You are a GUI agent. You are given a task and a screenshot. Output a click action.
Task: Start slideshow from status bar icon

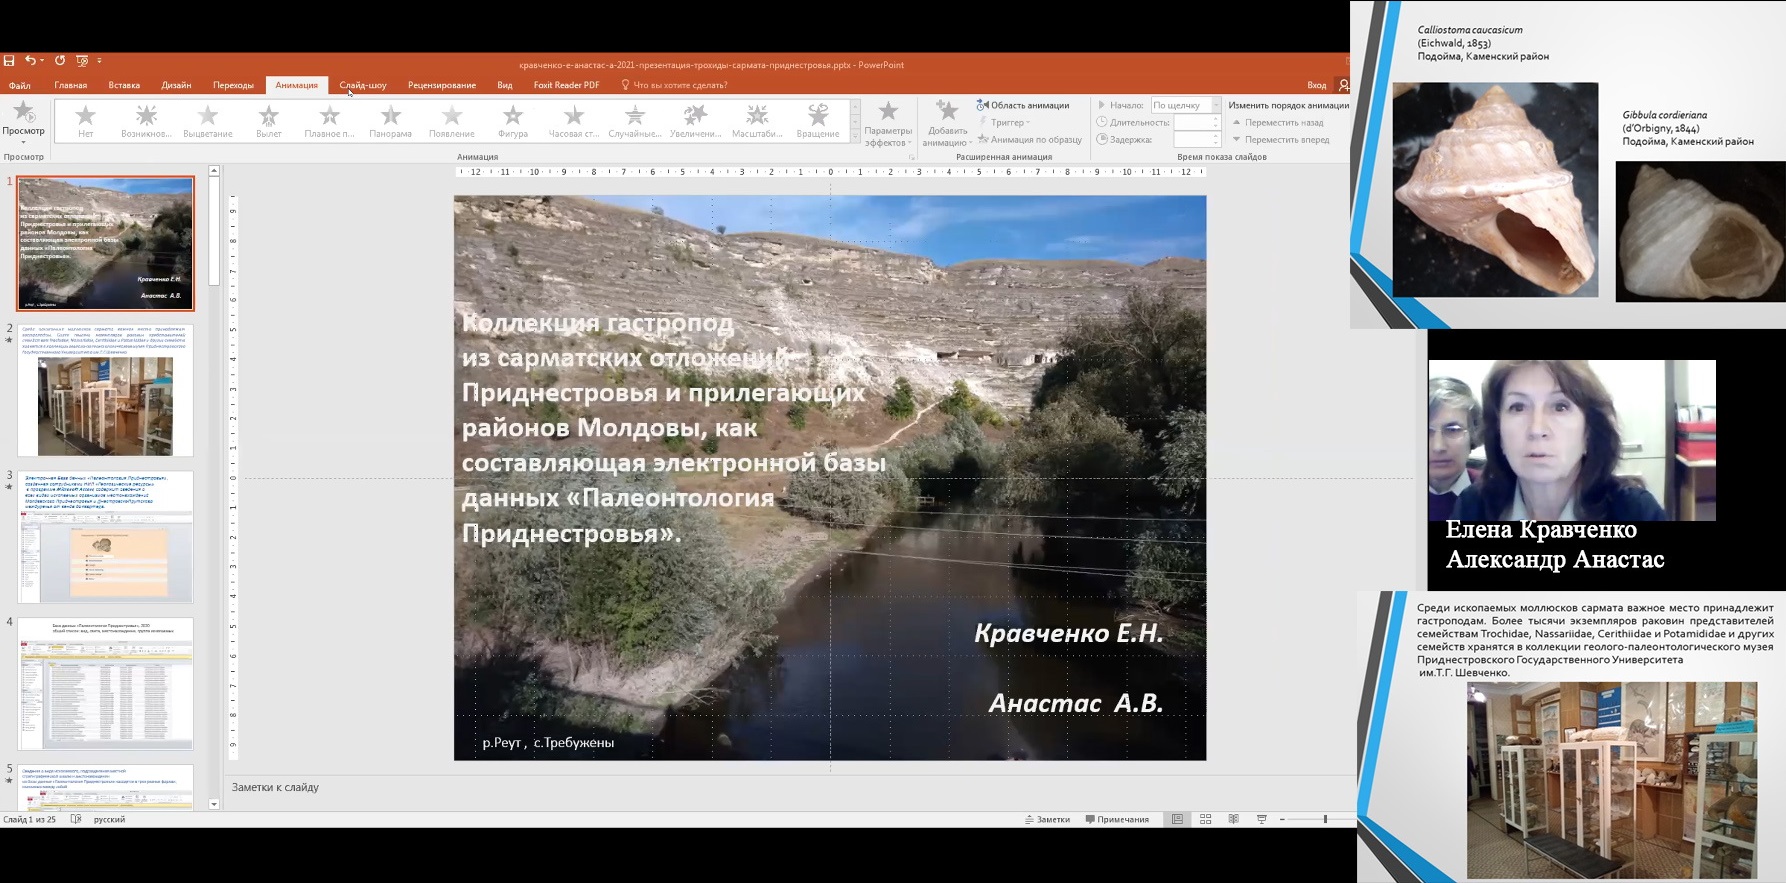(x=1261, y=819)
